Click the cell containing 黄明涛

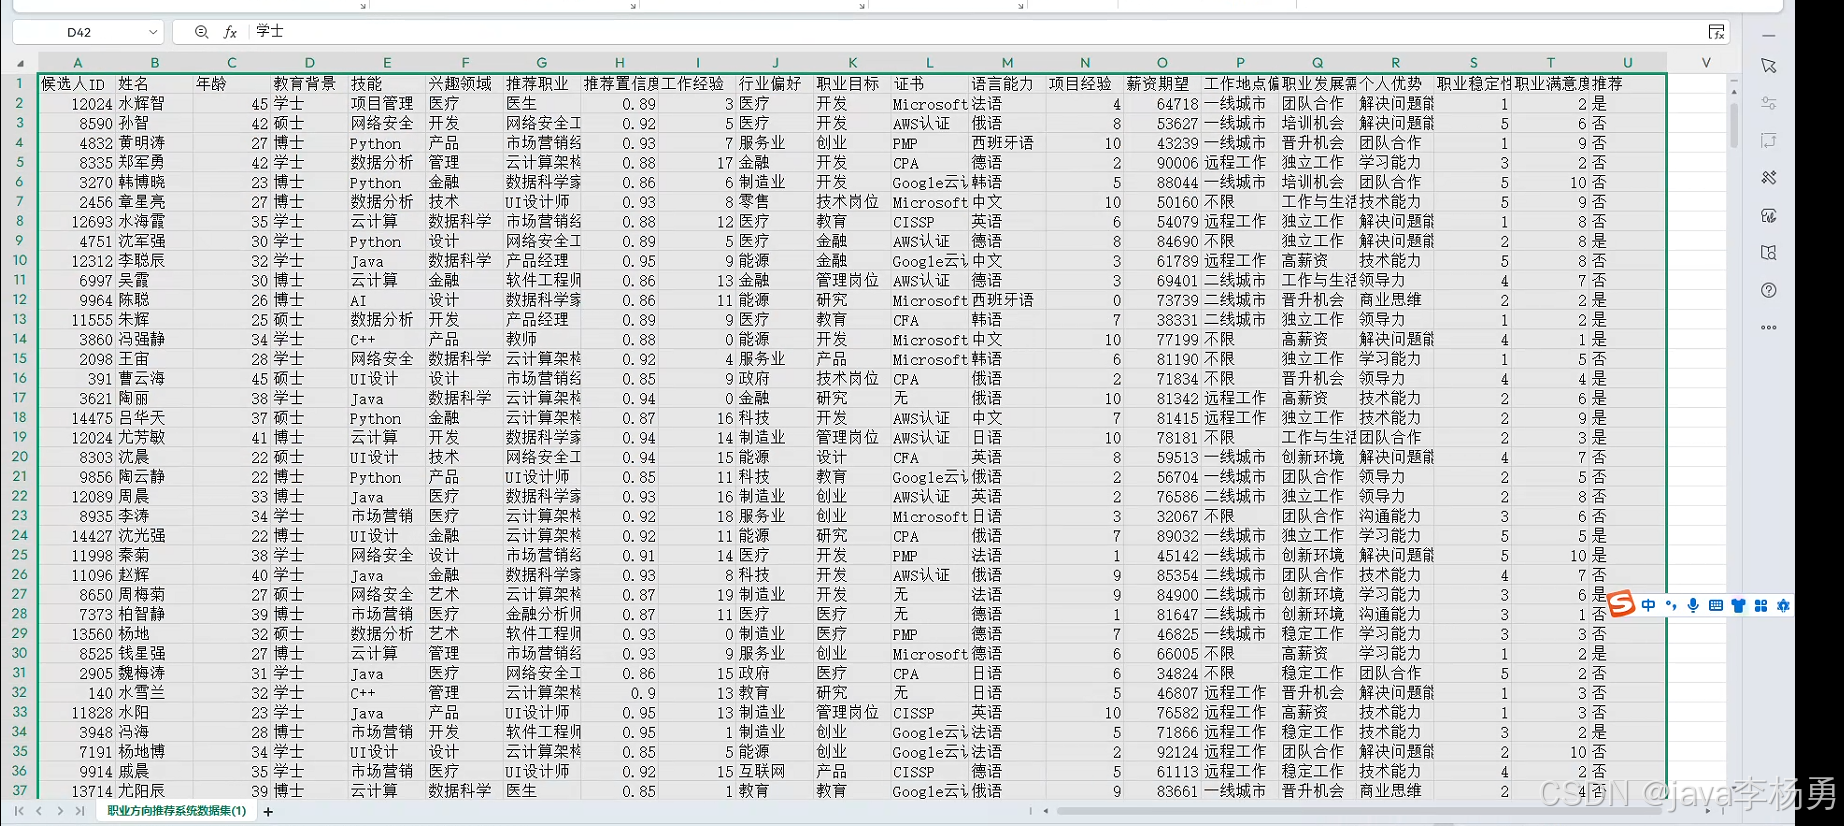pyautogui.click(x=154, y=143)
